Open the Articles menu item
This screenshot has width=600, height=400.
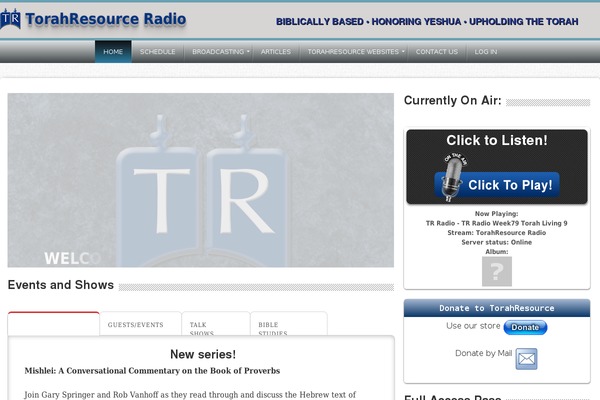(x=276, y=51)
